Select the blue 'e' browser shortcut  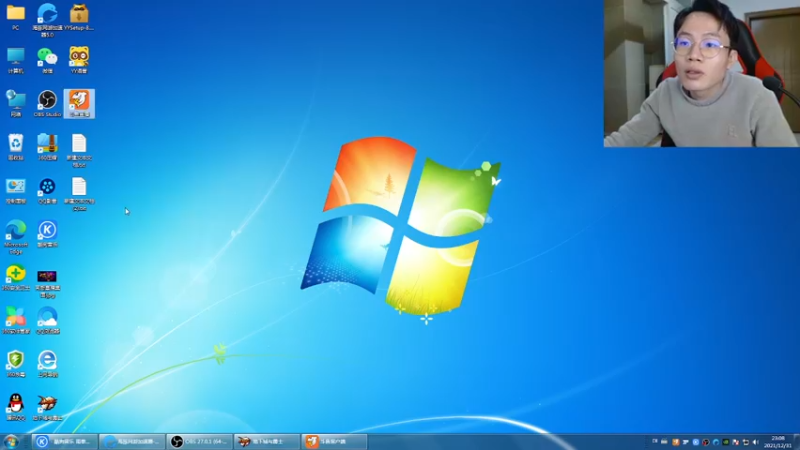click(47, 364)
